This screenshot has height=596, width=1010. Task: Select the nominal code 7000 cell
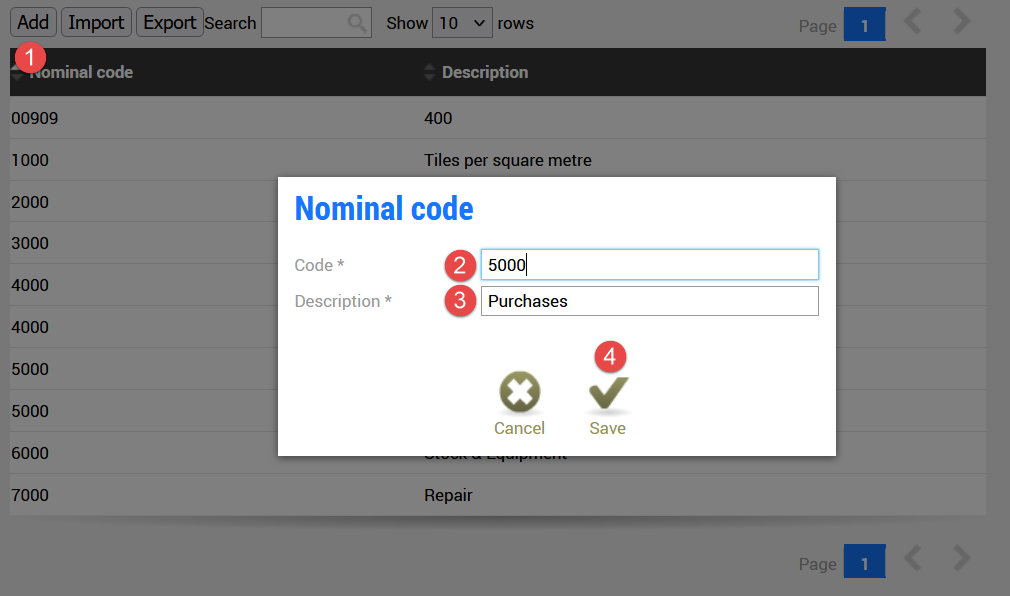tap(30, 495)
